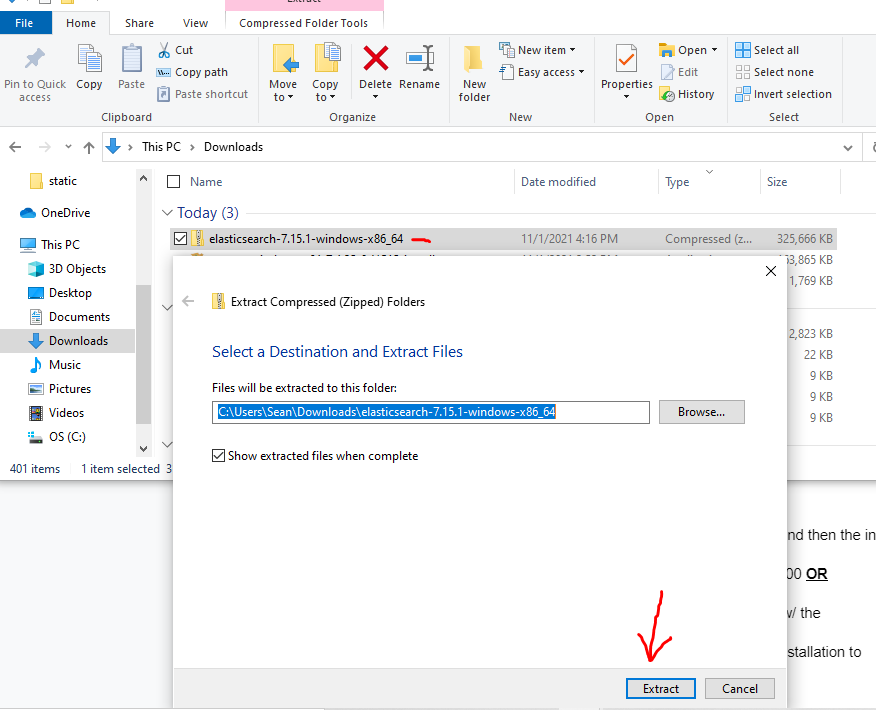Click the Properties checkmark icon
This screenshot has width=876, height=710.
627,59
